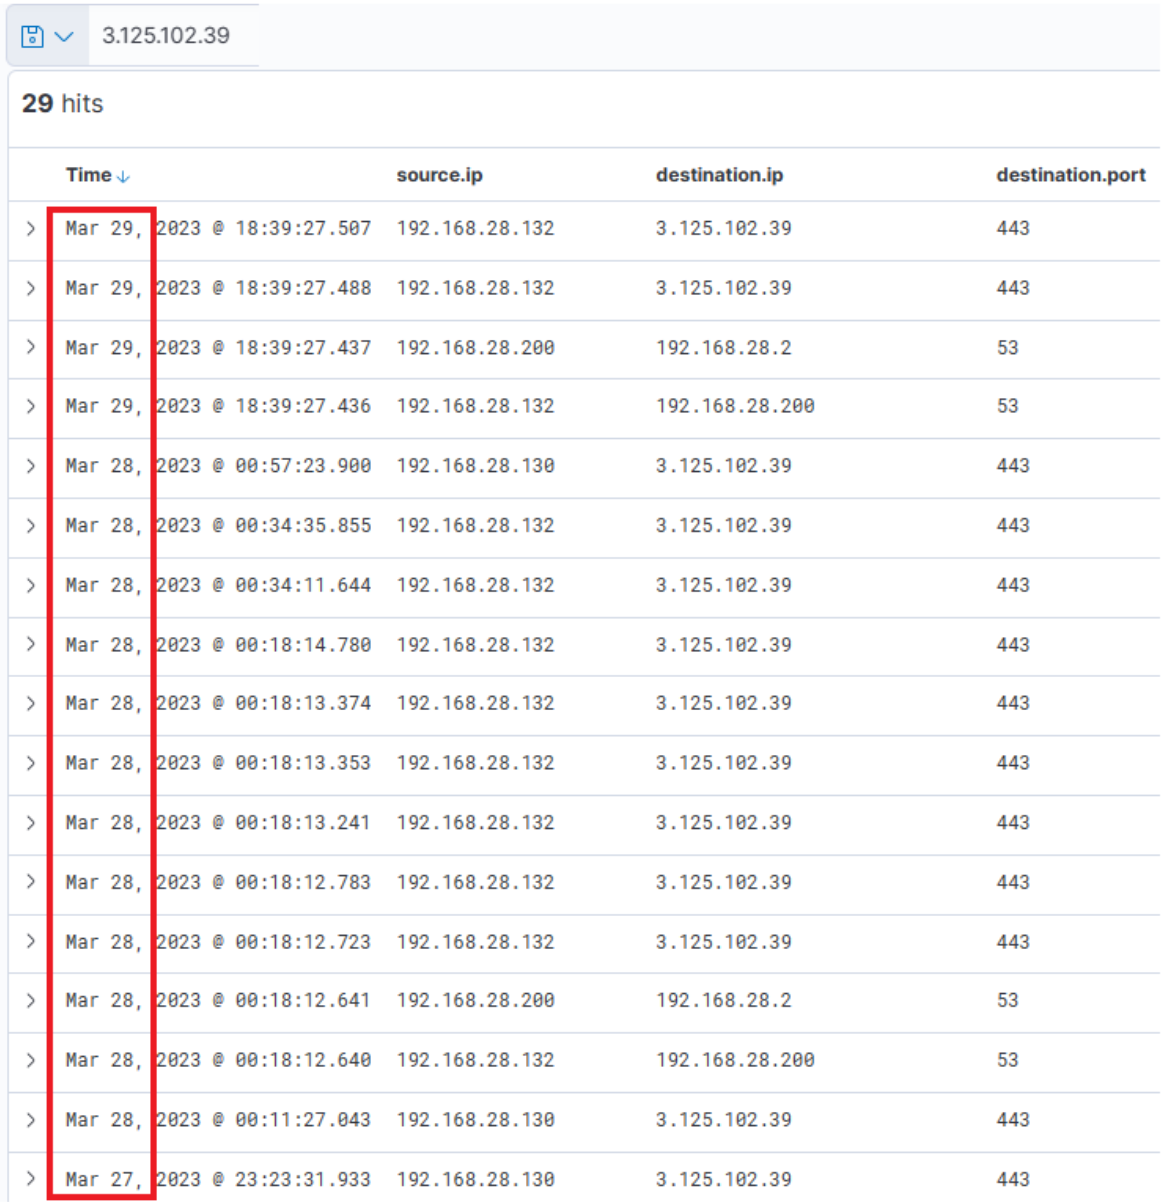Click destination IP 192.168.28.2 in 18:39:27.437 row
The width and height of the screenshot is (1168, 1202).
[x=723, y=348]
